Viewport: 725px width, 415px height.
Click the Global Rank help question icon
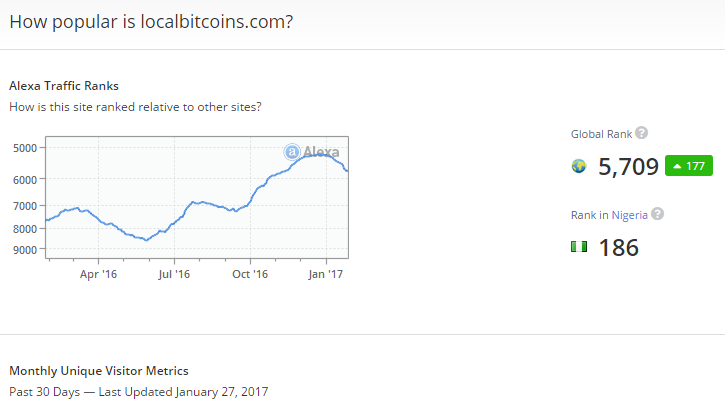642,133
